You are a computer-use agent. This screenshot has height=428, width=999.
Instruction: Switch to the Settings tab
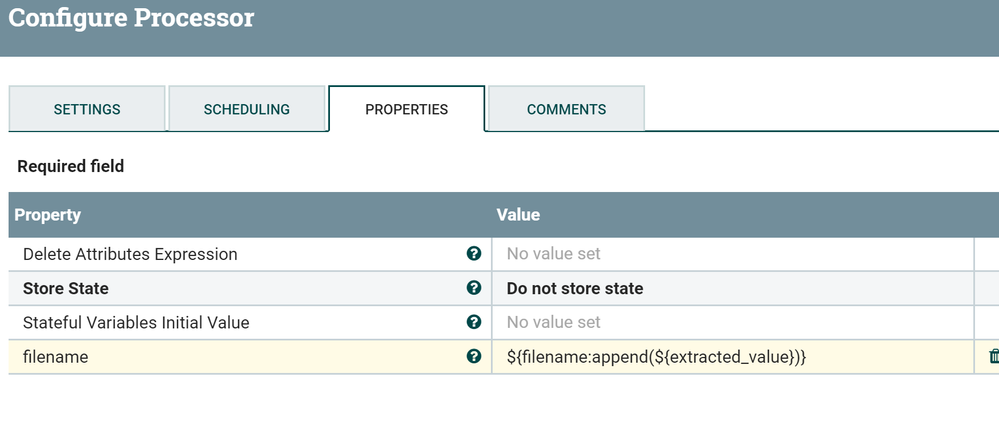click(x=87, y=109)
